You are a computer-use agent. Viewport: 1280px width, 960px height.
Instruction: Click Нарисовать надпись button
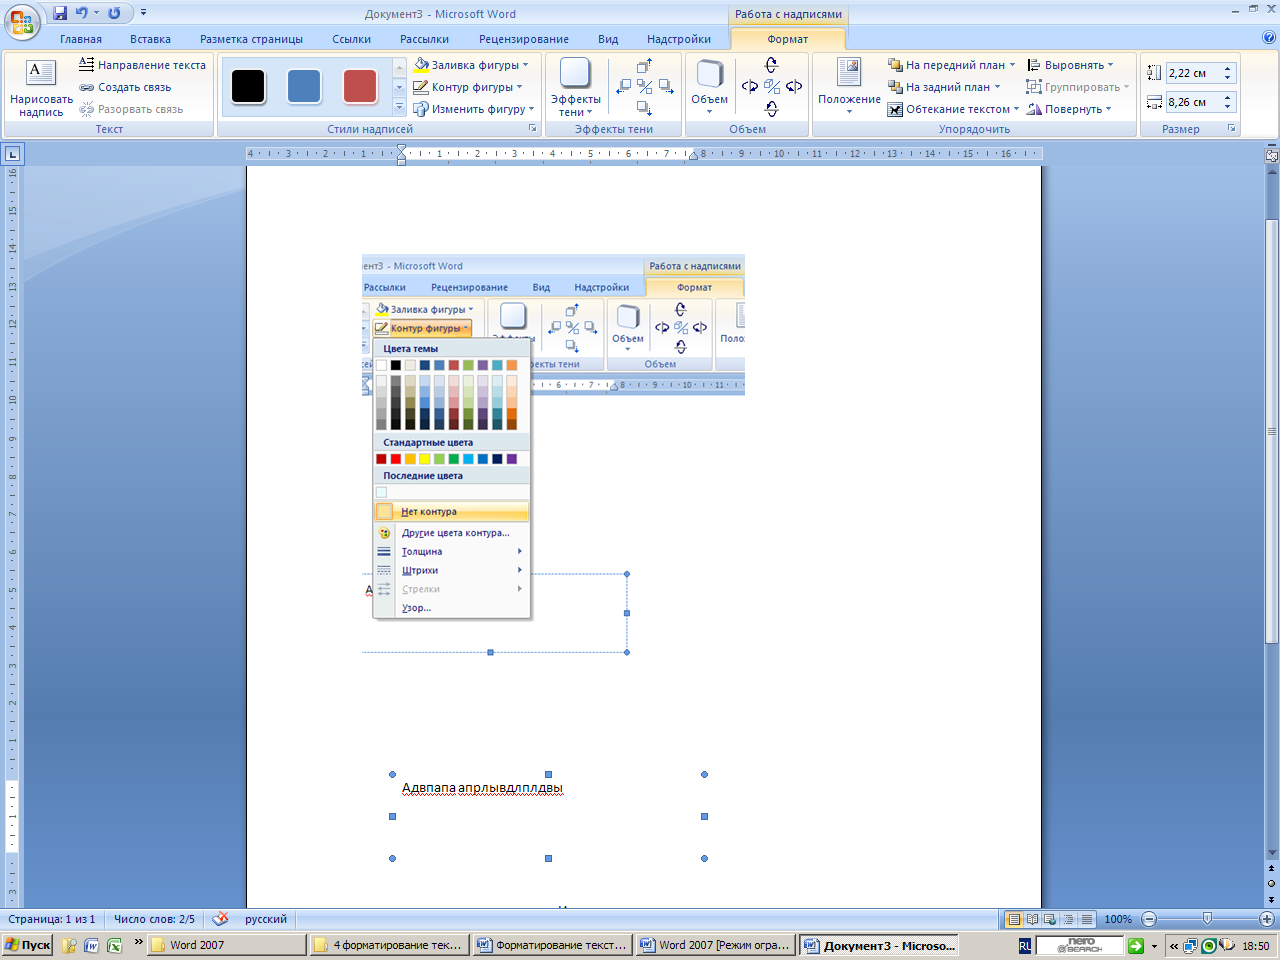41,87
